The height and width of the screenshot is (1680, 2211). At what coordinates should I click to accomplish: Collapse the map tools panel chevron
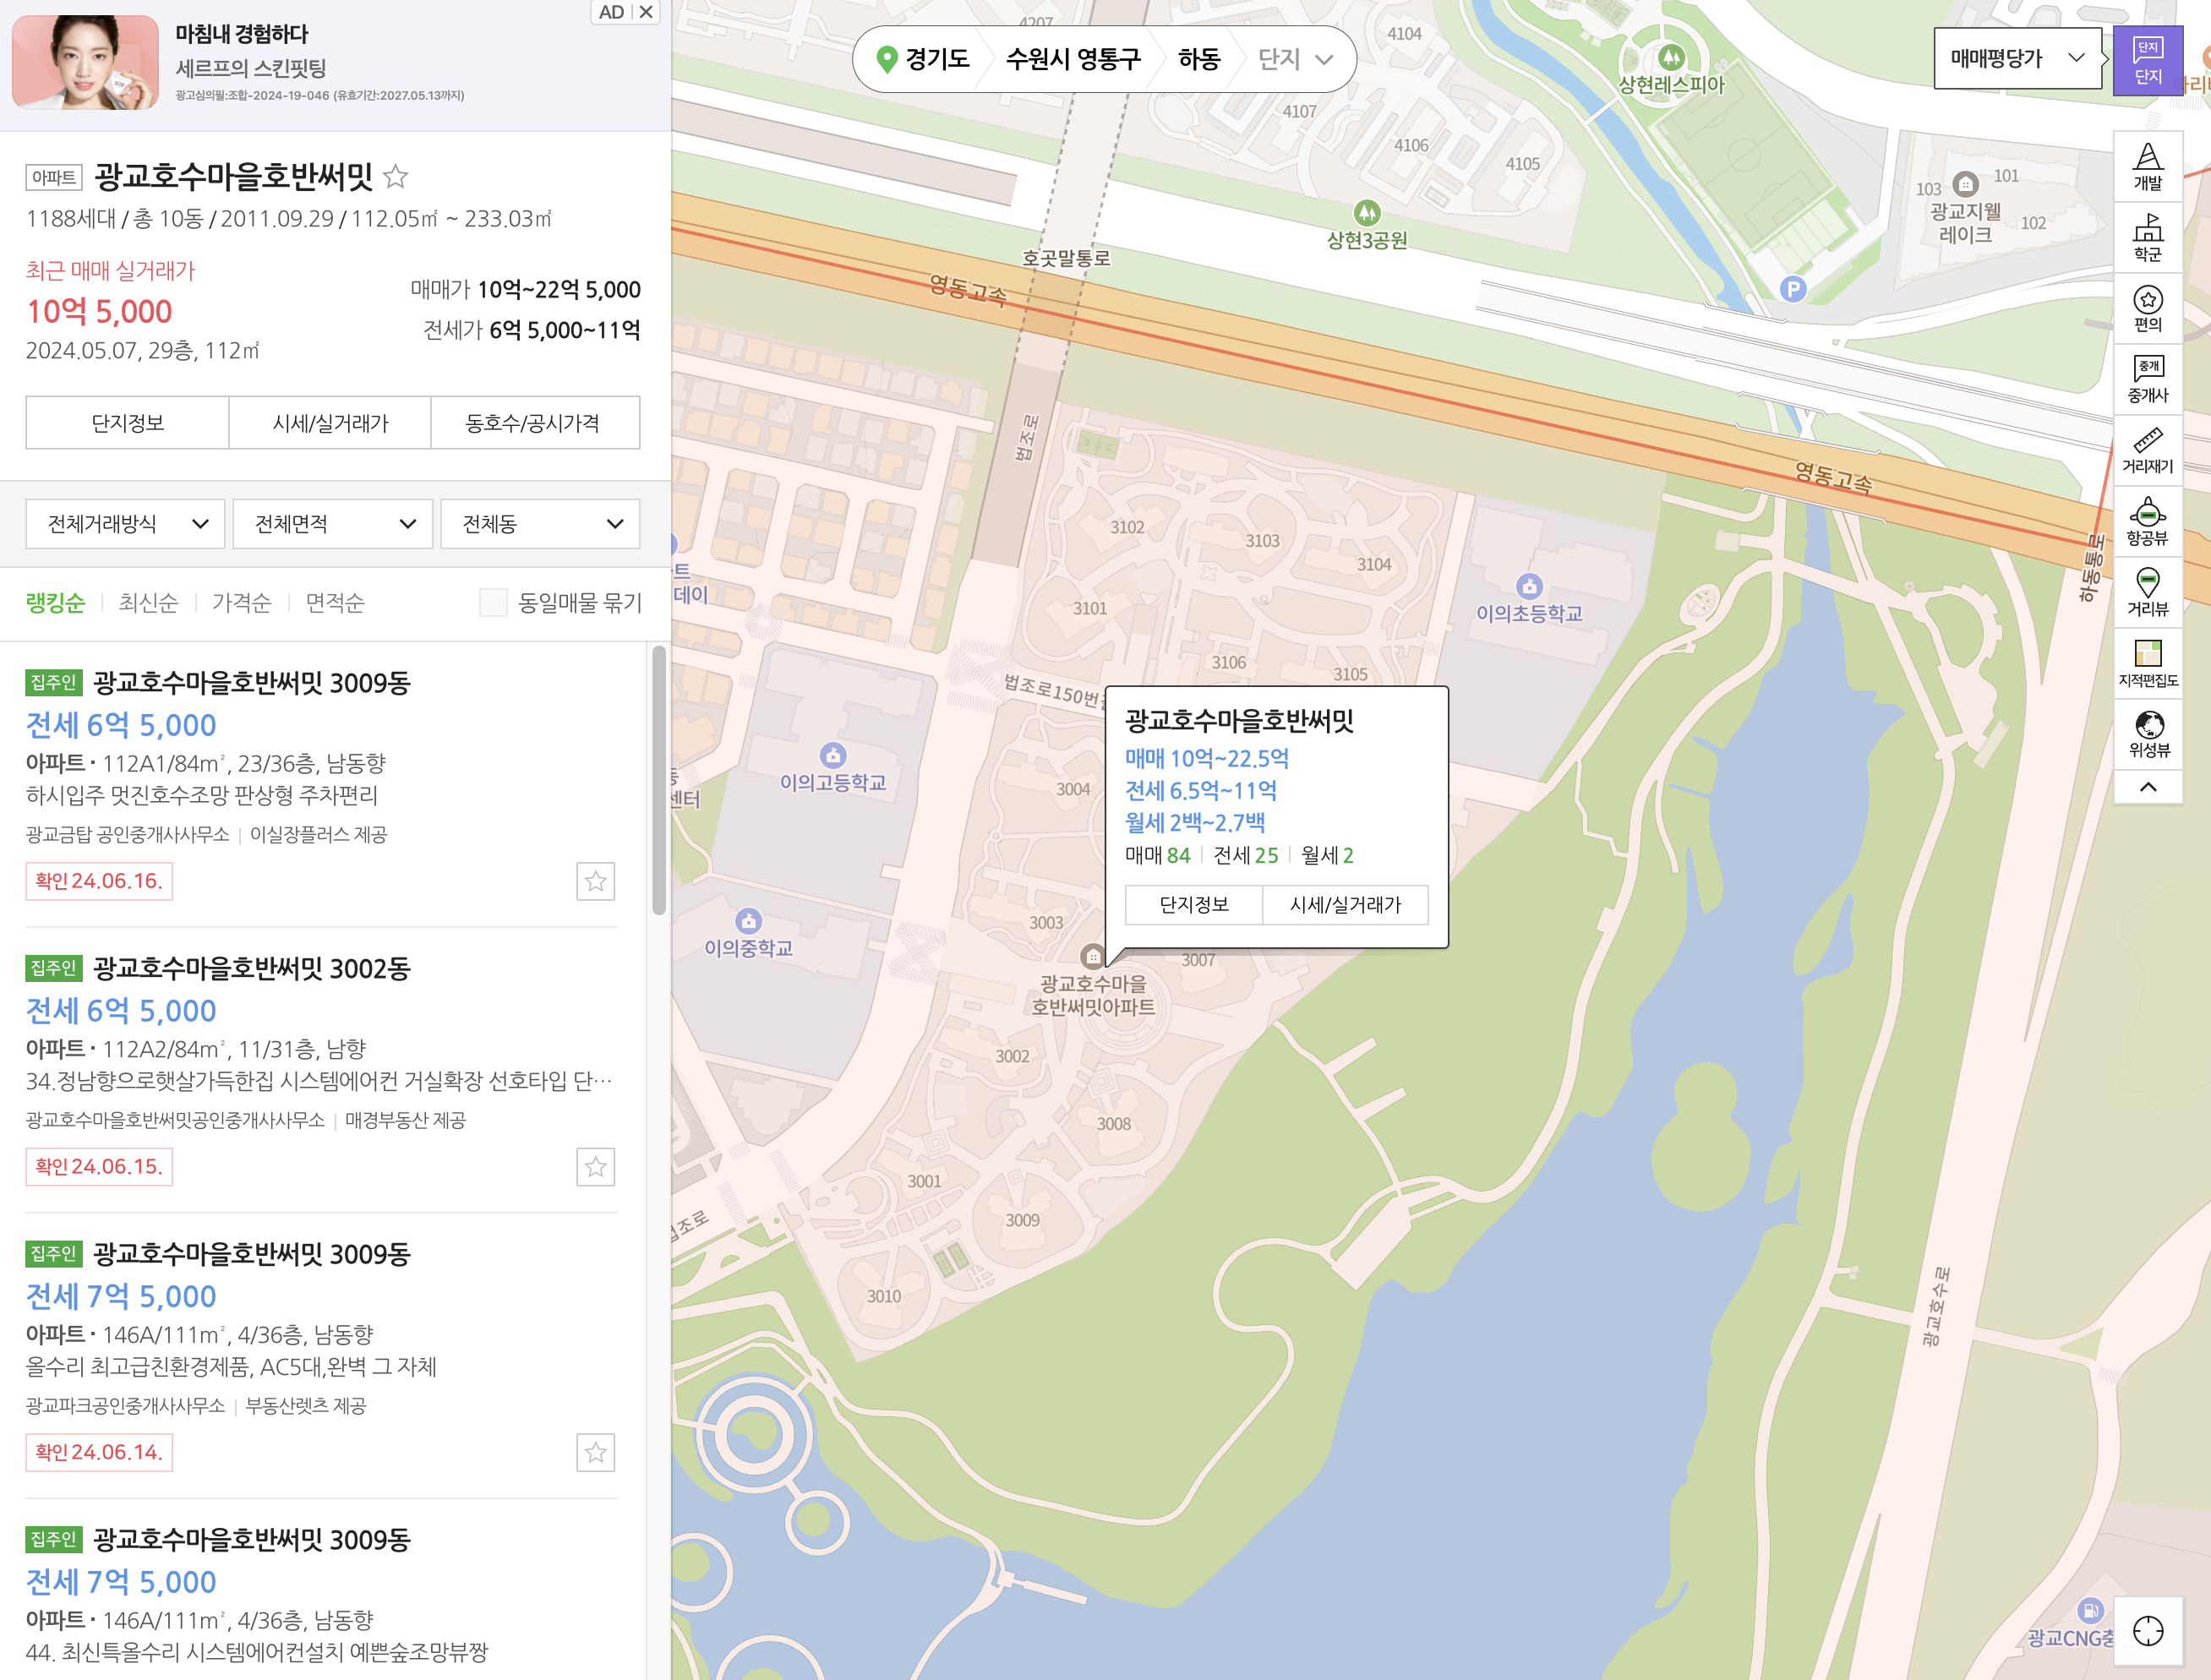coord(2147,787)
